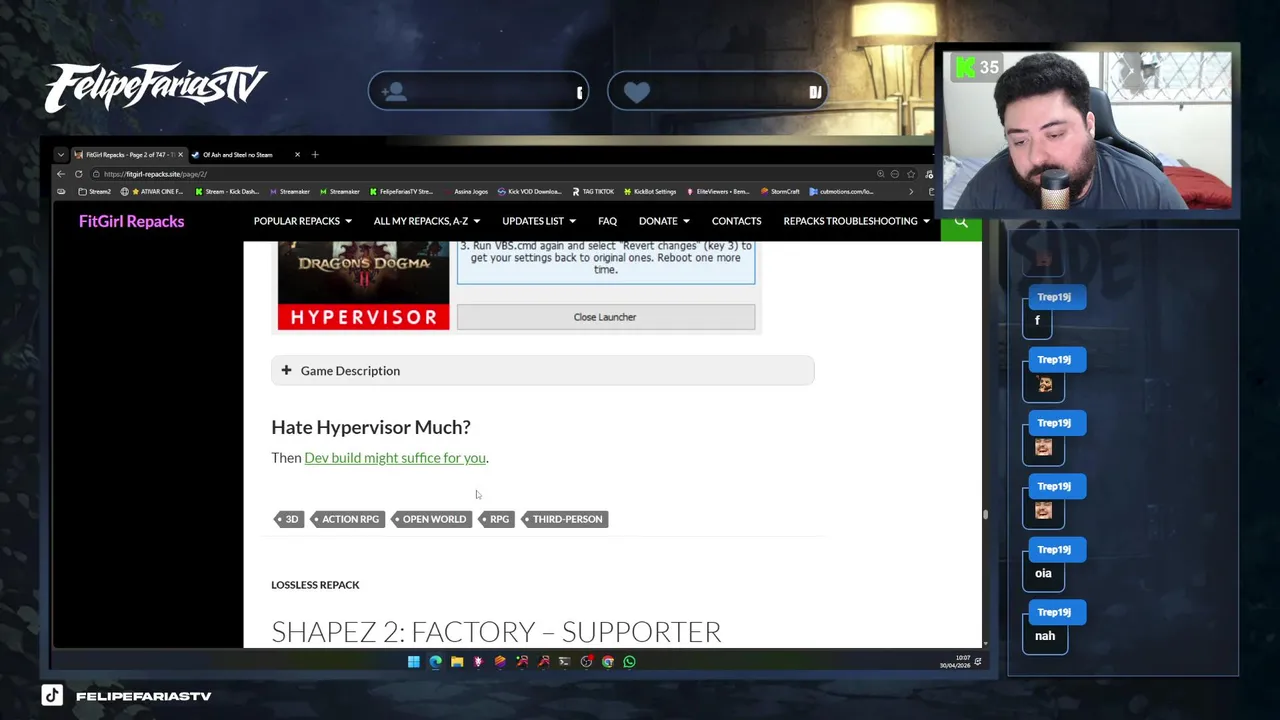Open FelipeFariasTV Stre... bookmark
Viewport: 1280px width, 720px height.
click(x=401, y=192)
